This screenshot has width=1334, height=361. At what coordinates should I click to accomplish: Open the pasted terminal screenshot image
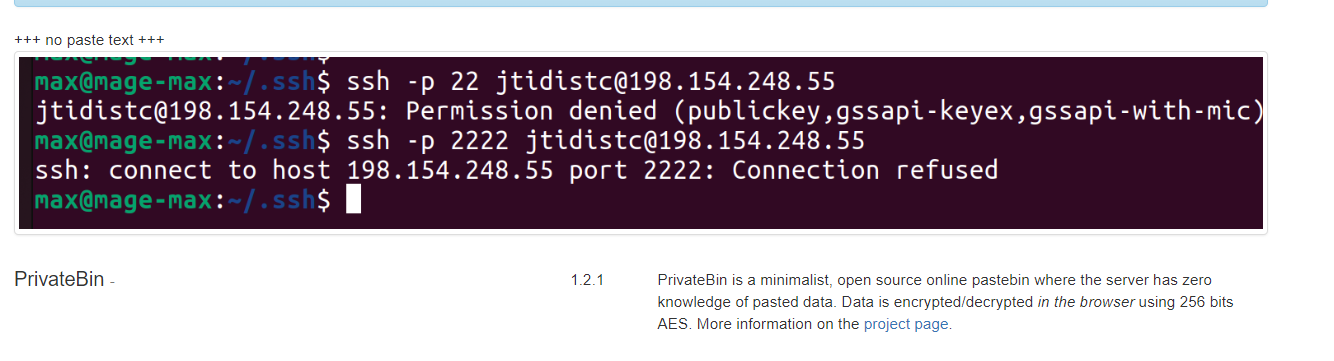click(641, 143)
